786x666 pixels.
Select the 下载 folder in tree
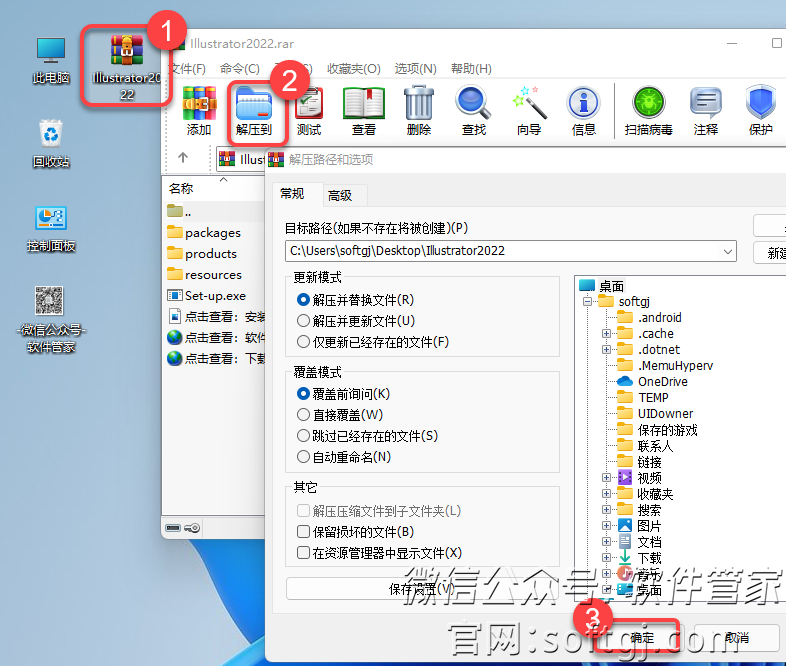point(640,558)
